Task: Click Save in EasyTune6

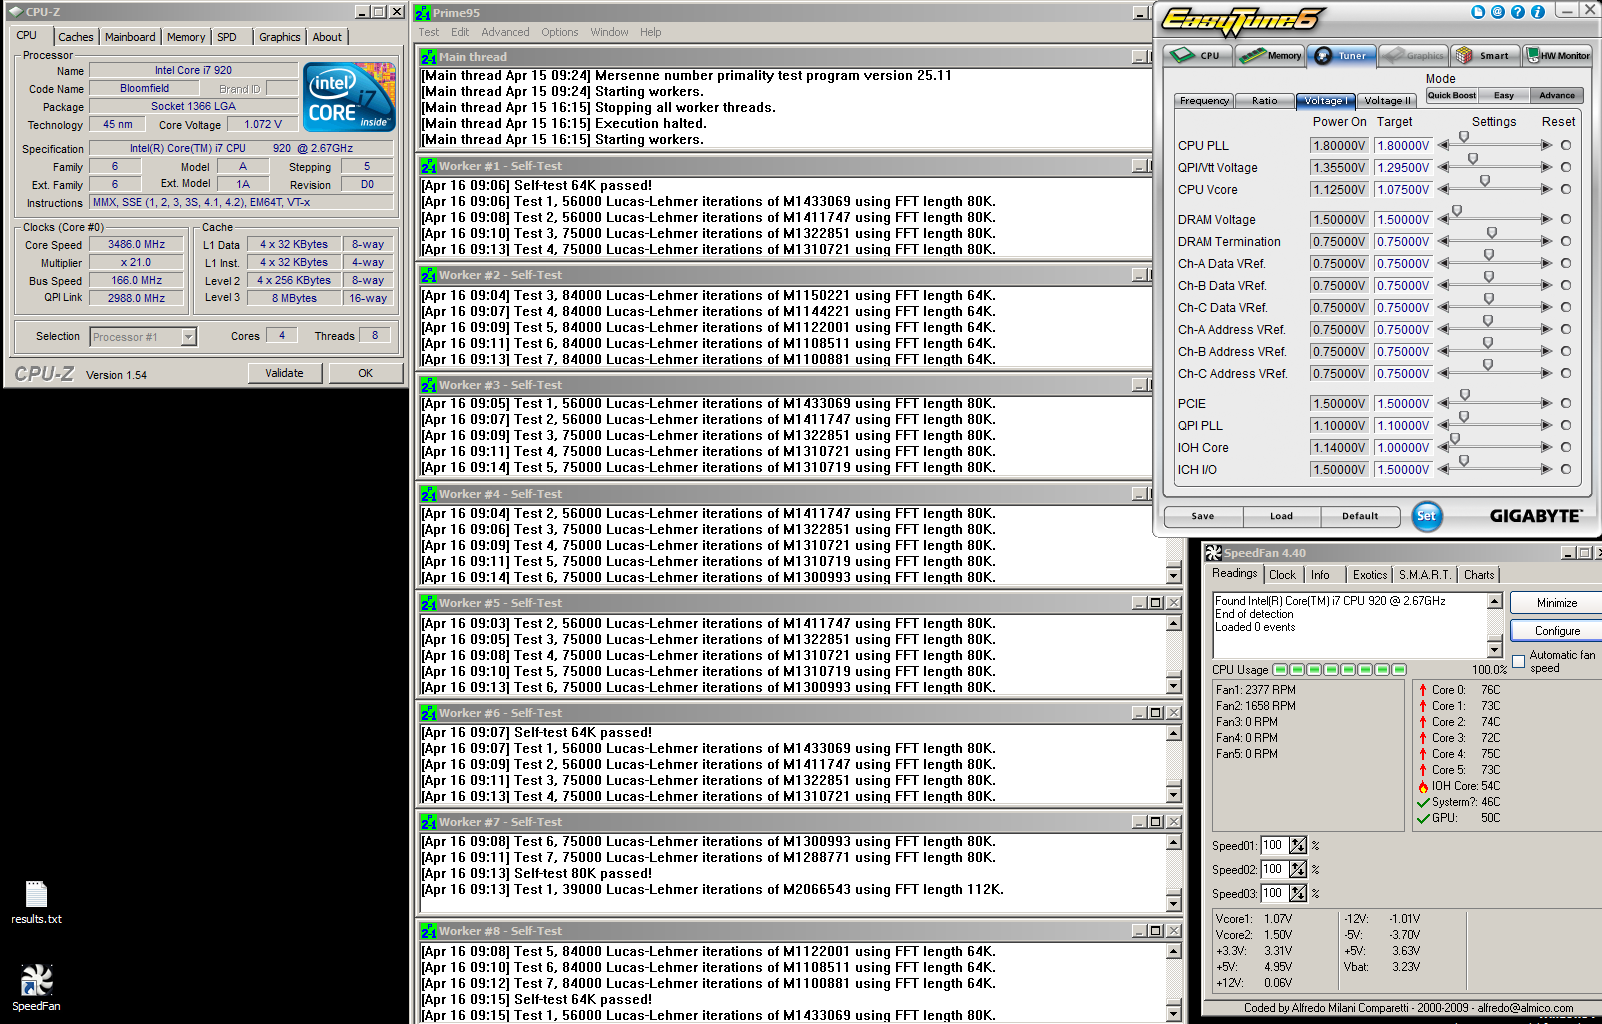Action: click(1203, 516)
